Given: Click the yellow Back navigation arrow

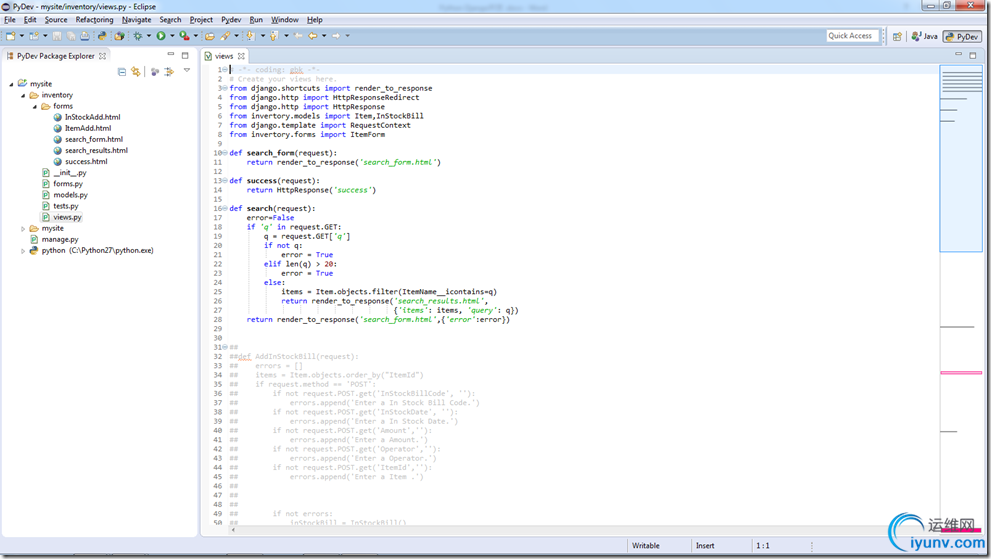Looking at the screenshot, I should coord(312,36).
